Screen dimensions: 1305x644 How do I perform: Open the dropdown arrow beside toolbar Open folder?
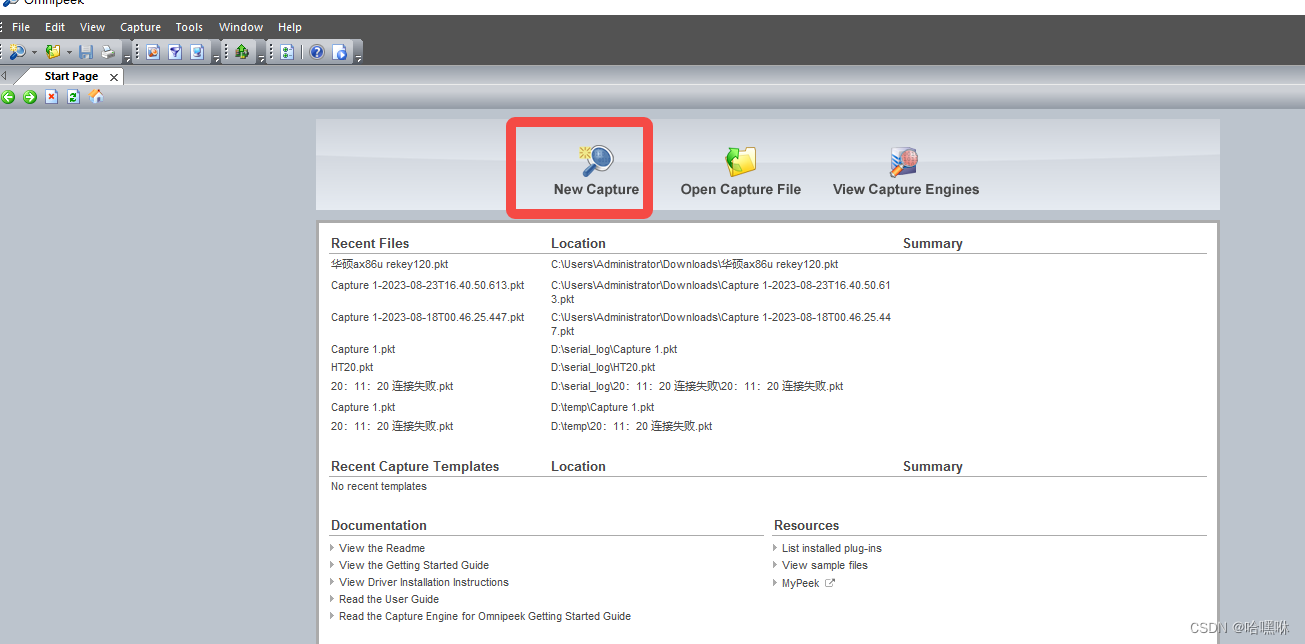[69, 52]
